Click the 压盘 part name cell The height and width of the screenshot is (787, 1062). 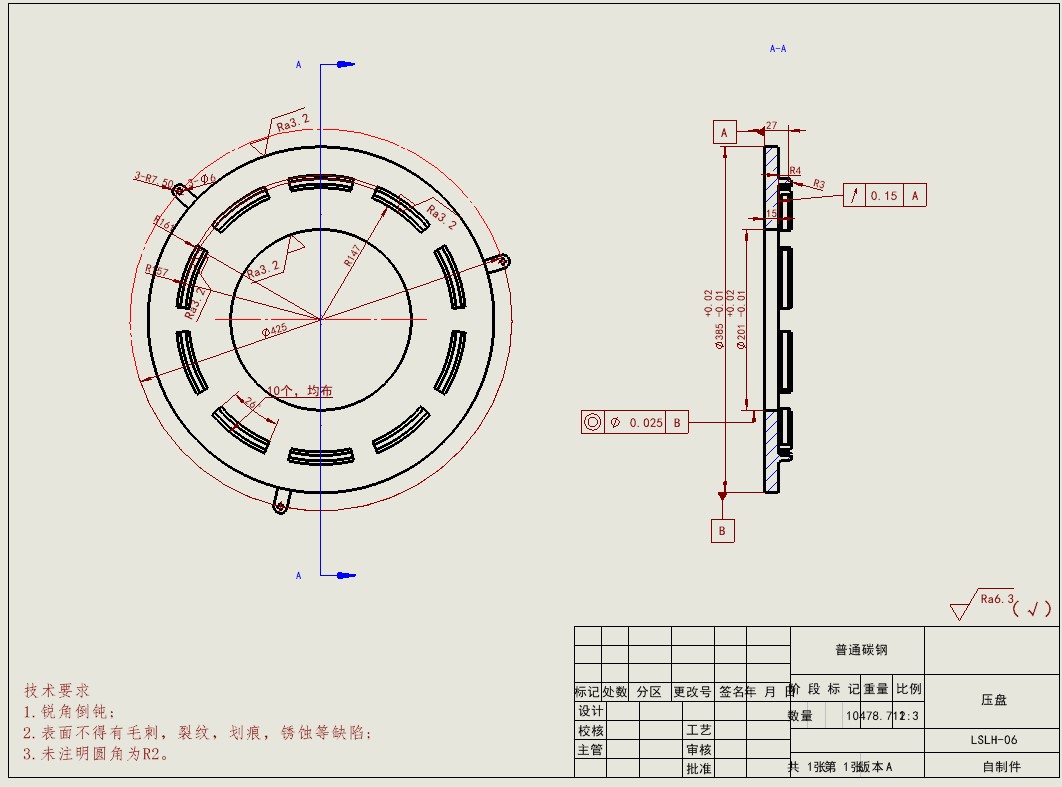pos(993,701)
